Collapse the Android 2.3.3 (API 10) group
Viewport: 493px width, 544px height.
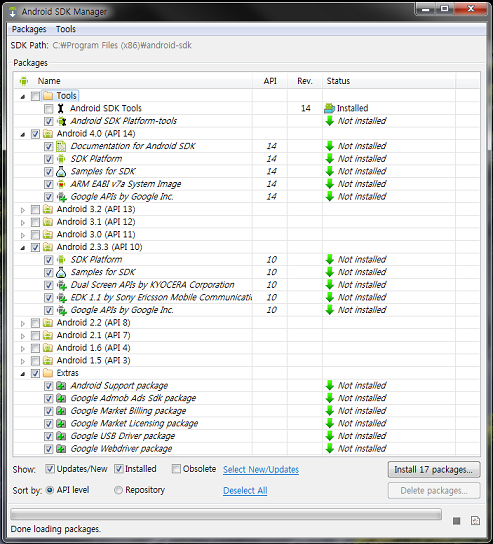click(23, 248)
